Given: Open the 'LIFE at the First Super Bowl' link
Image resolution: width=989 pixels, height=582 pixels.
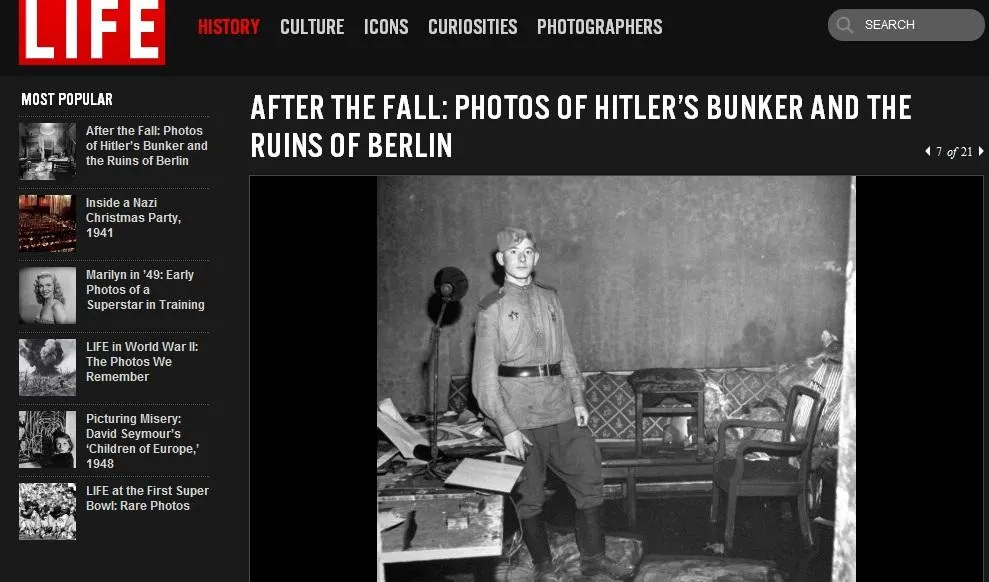Looking at the screenshot, I should click(x=147, y=498).
